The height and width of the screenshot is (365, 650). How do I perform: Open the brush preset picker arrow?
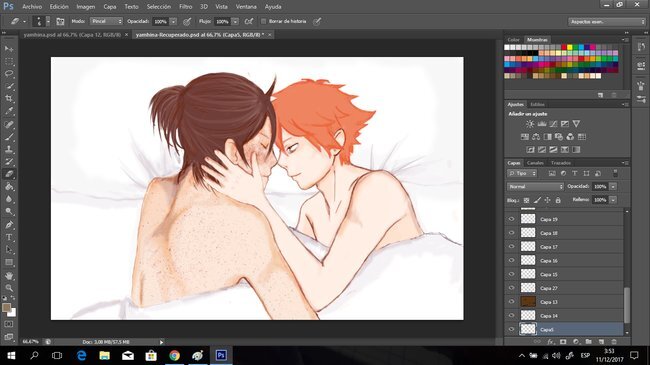pyautogui.click(x=48, y=21)
